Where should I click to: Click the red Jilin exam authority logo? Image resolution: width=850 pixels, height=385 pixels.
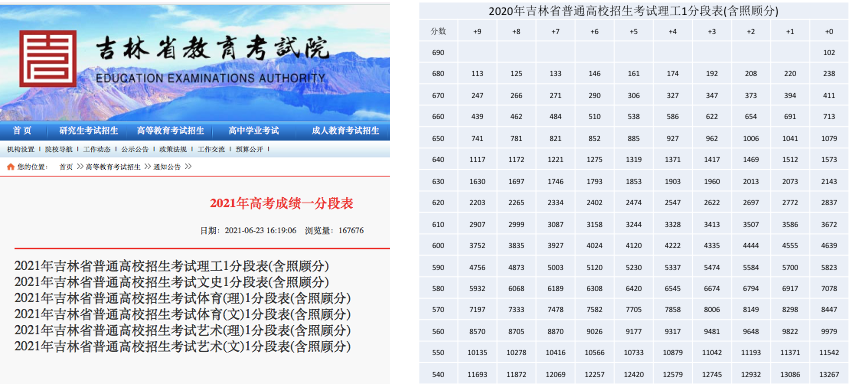(48, 59)
